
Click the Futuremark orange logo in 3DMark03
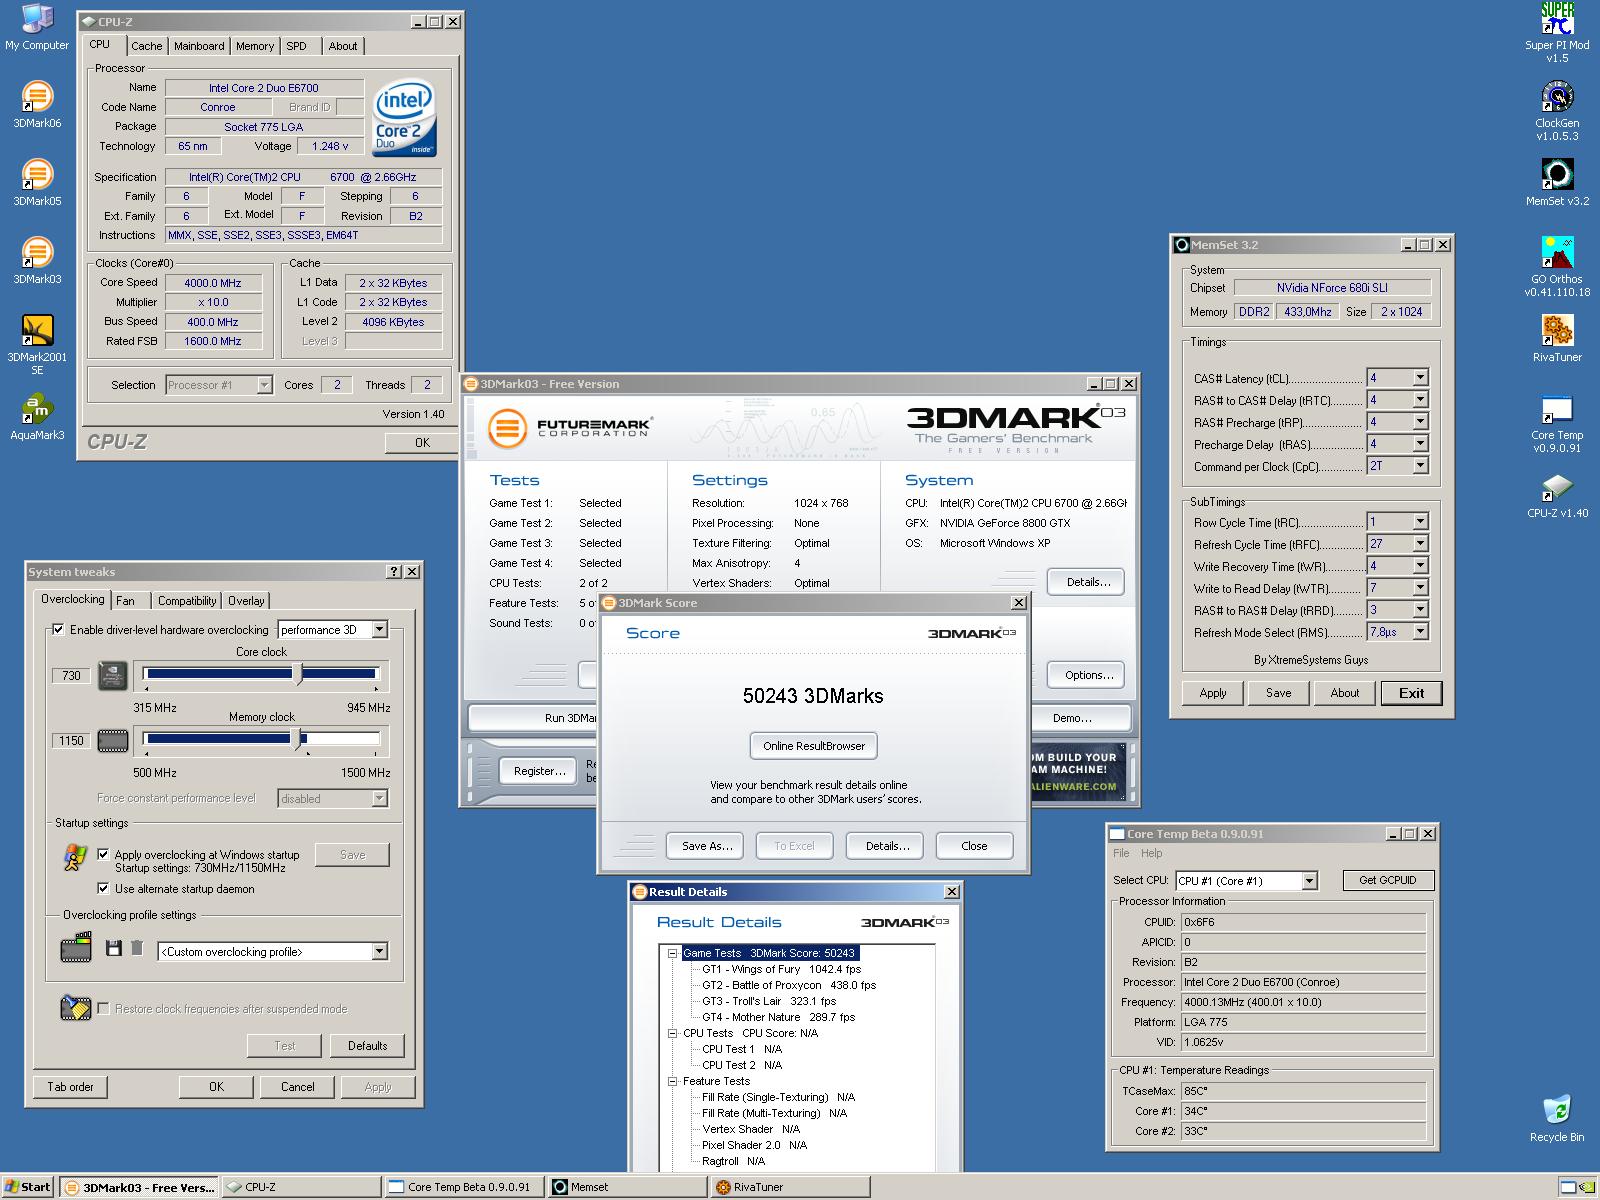[x=507, y=428]
